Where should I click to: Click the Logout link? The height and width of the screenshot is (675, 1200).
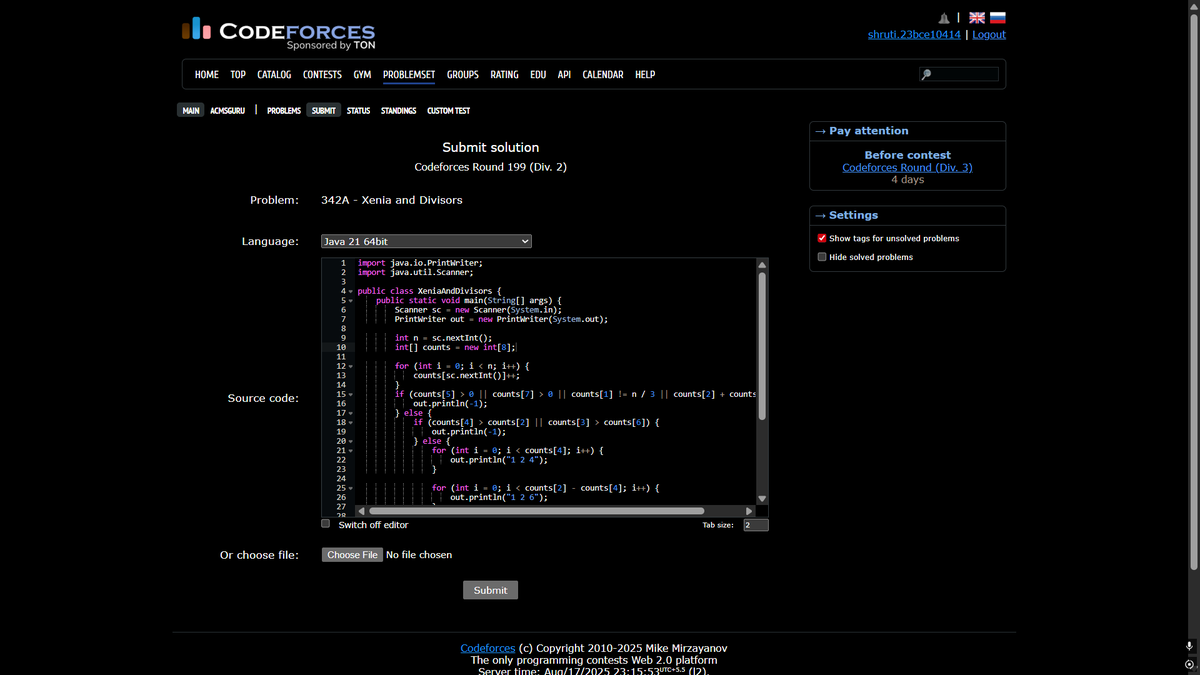pos(989,34)
